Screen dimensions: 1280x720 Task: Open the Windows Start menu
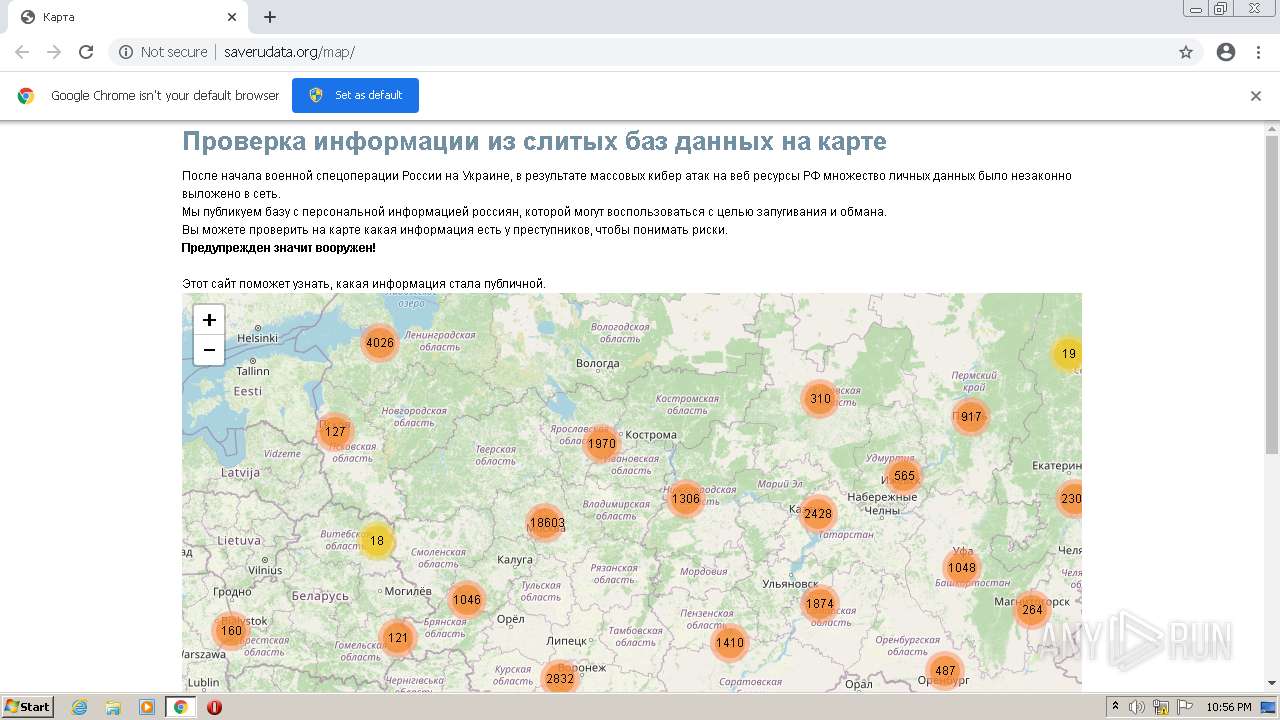click(27, 707)
